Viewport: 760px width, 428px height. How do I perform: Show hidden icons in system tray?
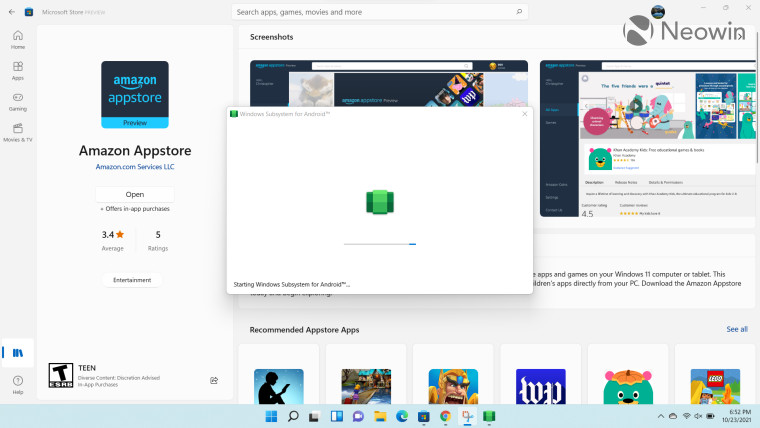[661, 416]
